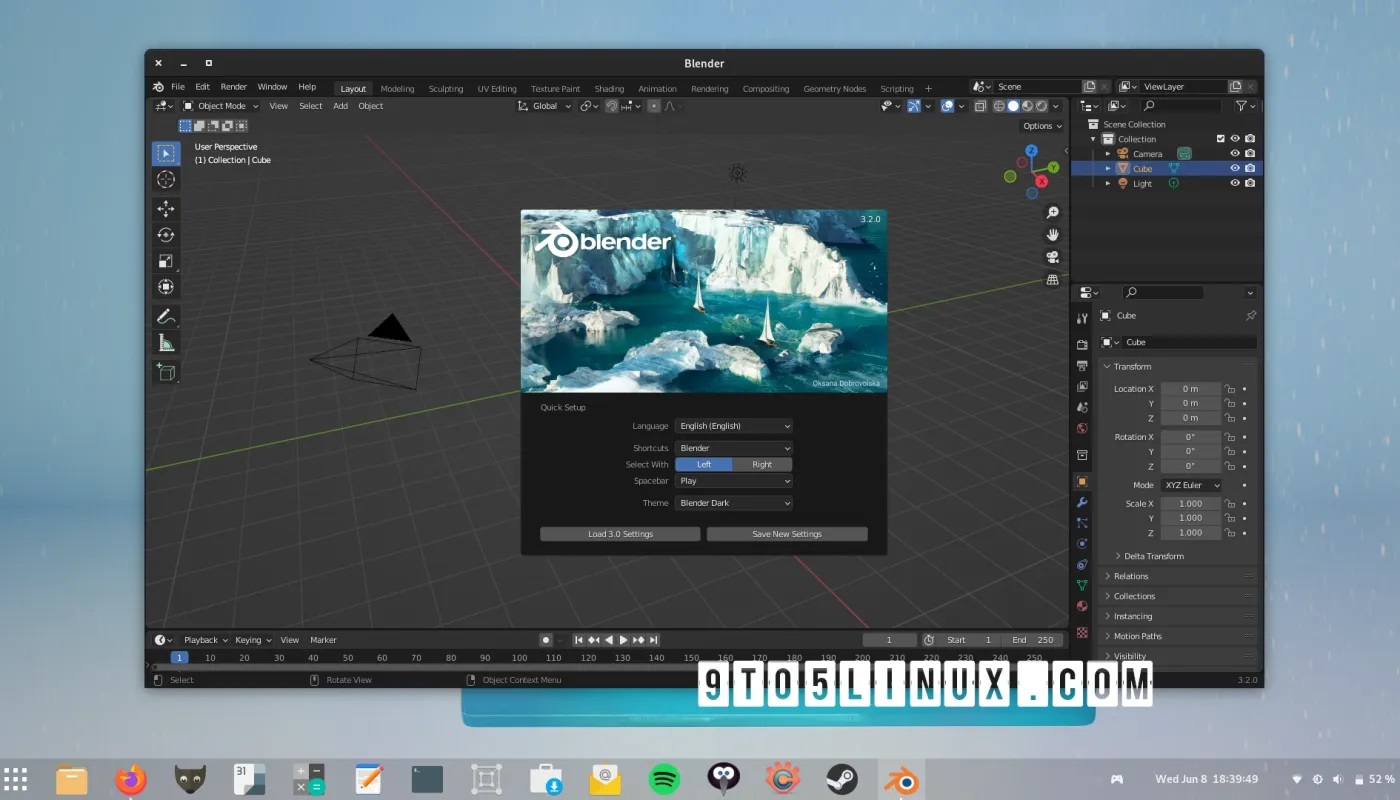Screen dimensions: 1400x800
Task: Hide the Camera in viewport
Action: [x=1235, y=154]
